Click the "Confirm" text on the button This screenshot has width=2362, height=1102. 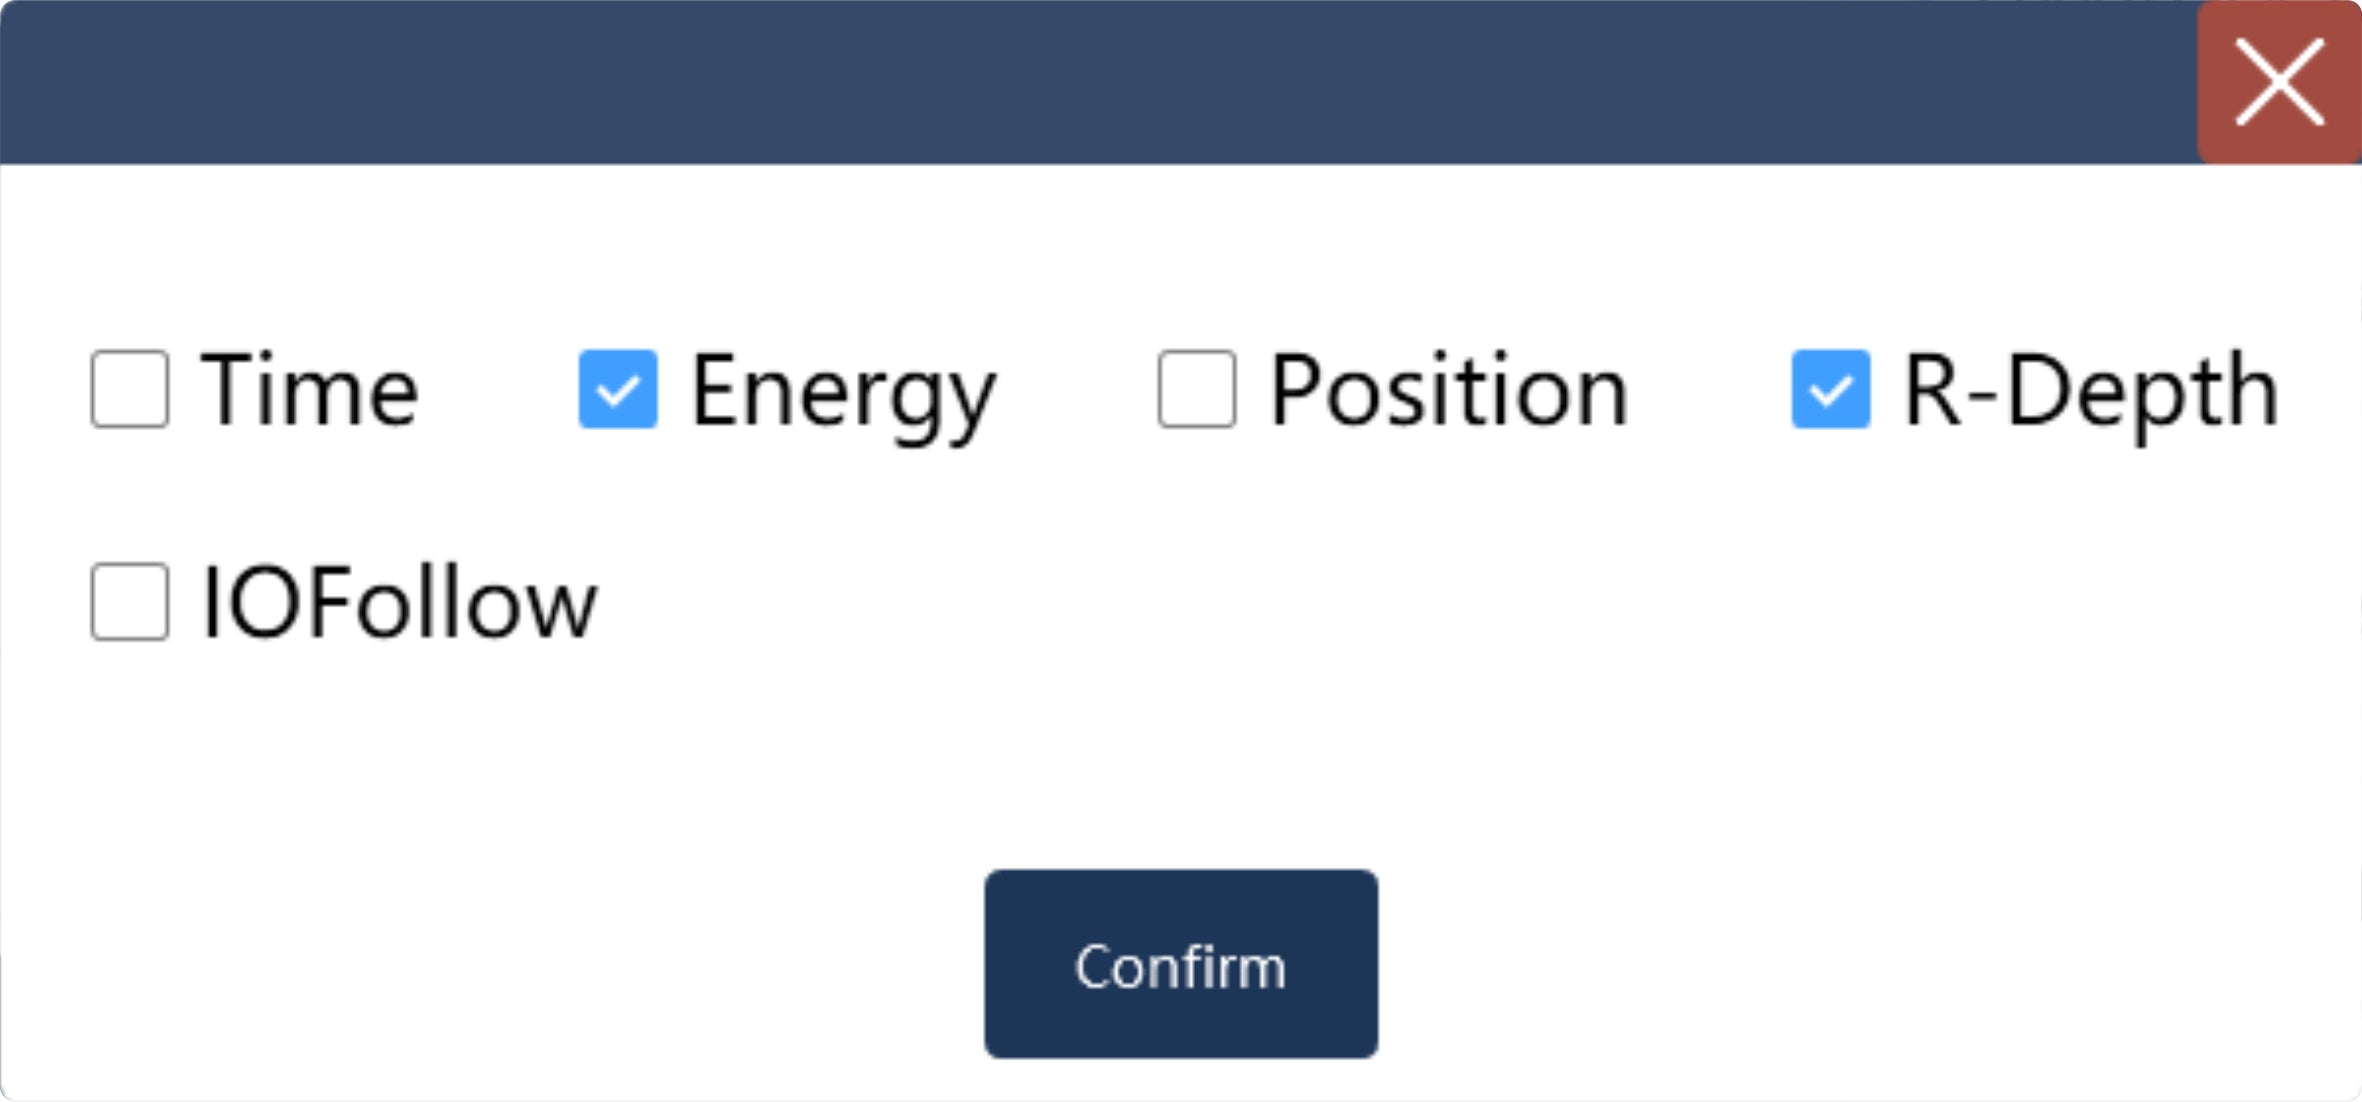(1180, 967)
